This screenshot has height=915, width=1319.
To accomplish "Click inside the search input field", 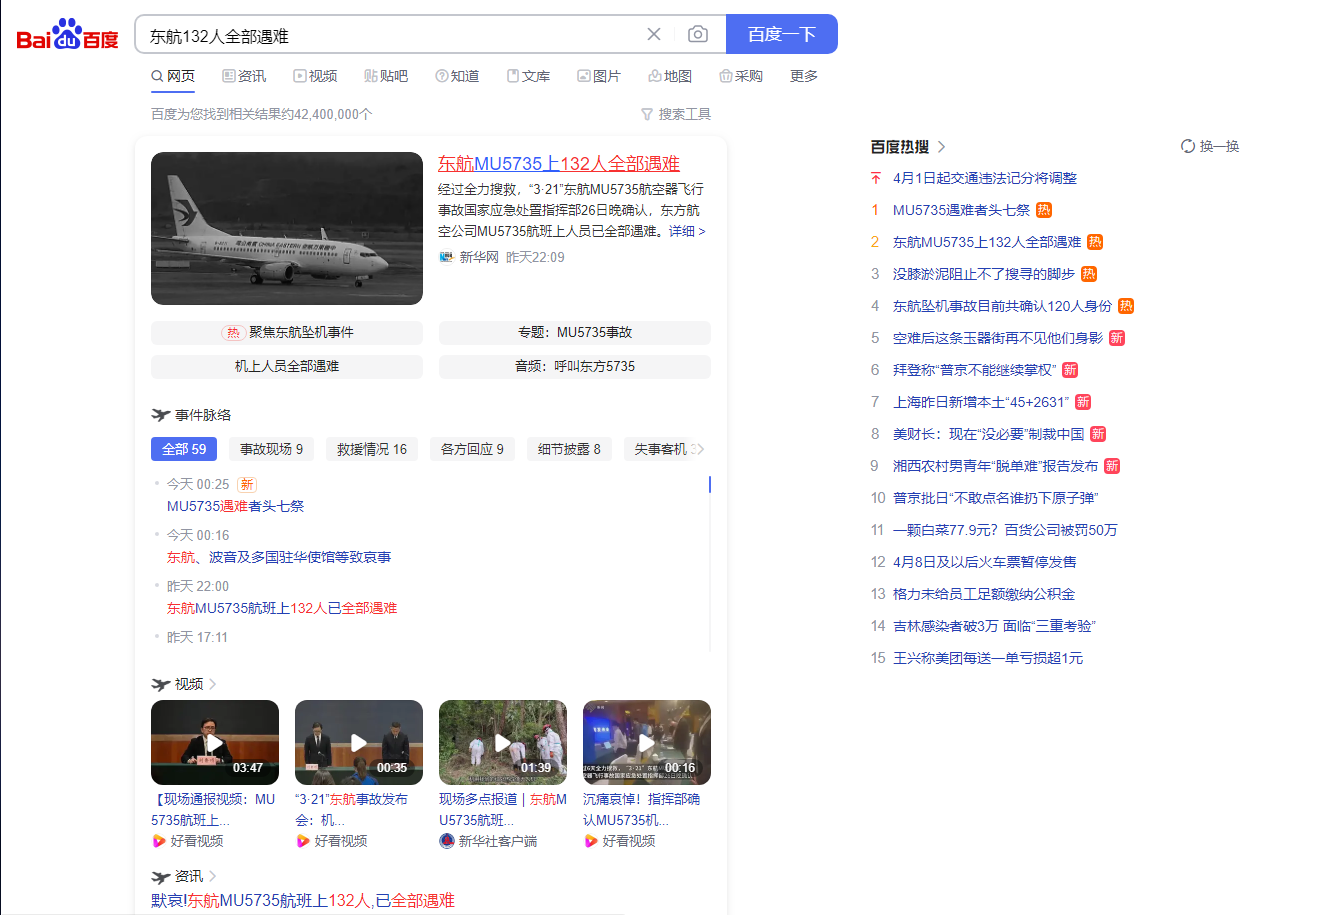I will (390, 35).
